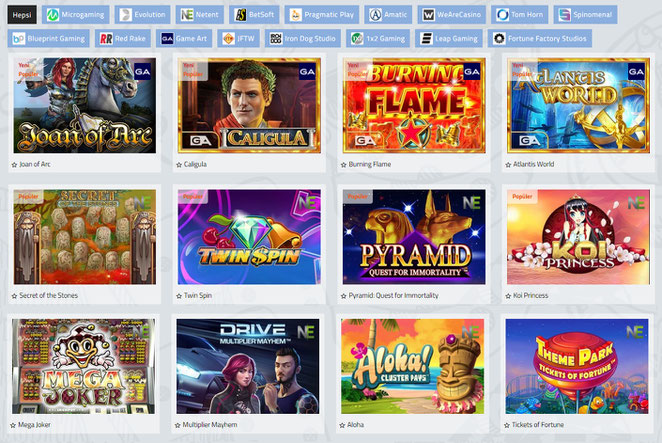Show Amatic provider games
The width and height of the screenshot is (662, 443).
pos(388,15)
